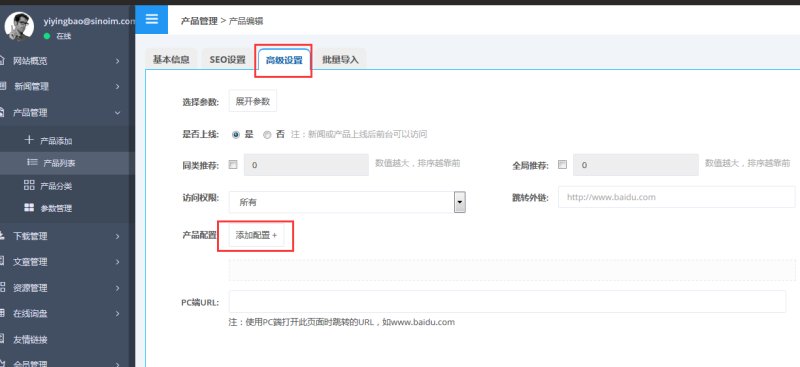Enable the 同类推荐 checkbox
This screenshot has height=367, width=800.
pos(233,165)
